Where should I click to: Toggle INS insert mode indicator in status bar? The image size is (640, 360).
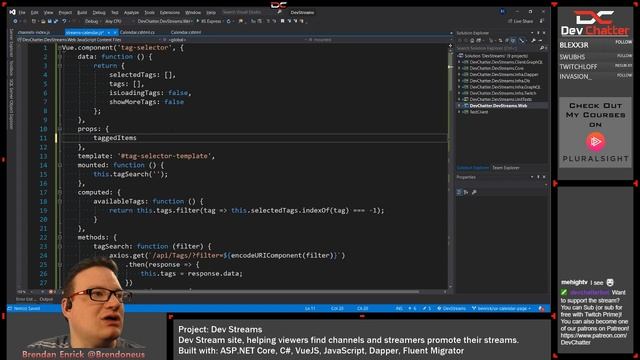coord(399,309)
